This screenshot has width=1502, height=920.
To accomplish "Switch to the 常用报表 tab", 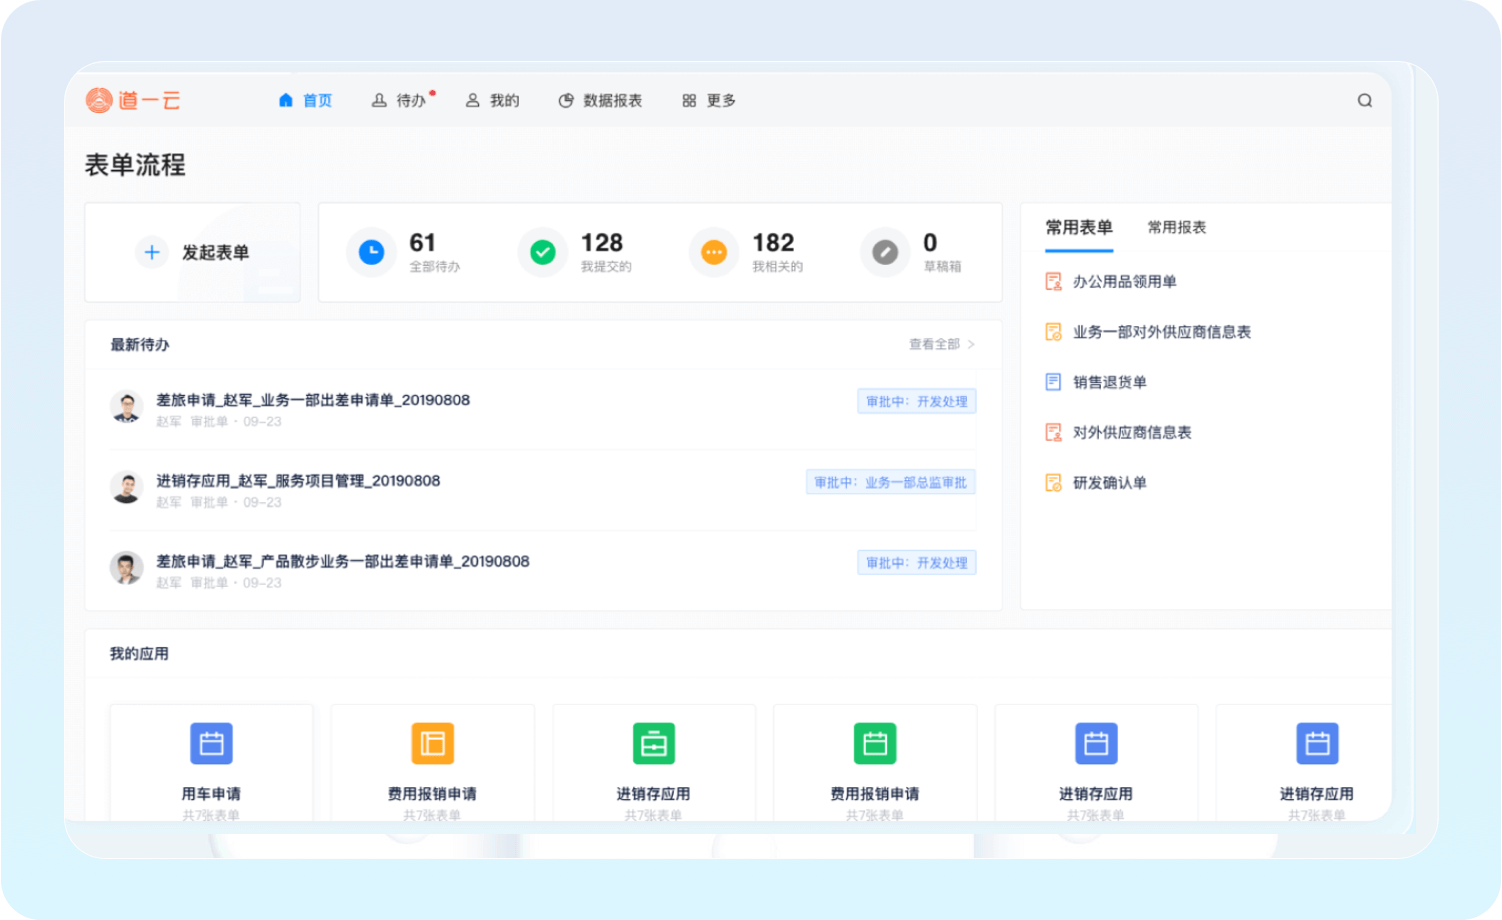I will click(1176, 228).
